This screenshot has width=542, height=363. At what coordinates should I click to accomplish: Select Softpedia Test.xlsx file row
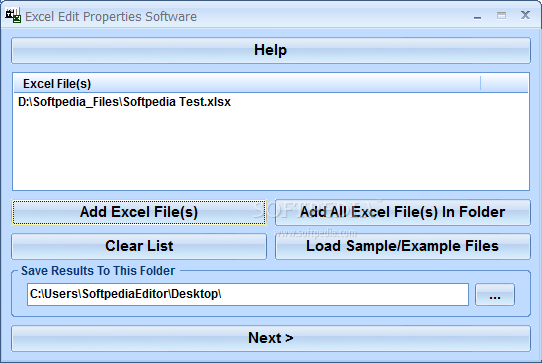[271, 102]
